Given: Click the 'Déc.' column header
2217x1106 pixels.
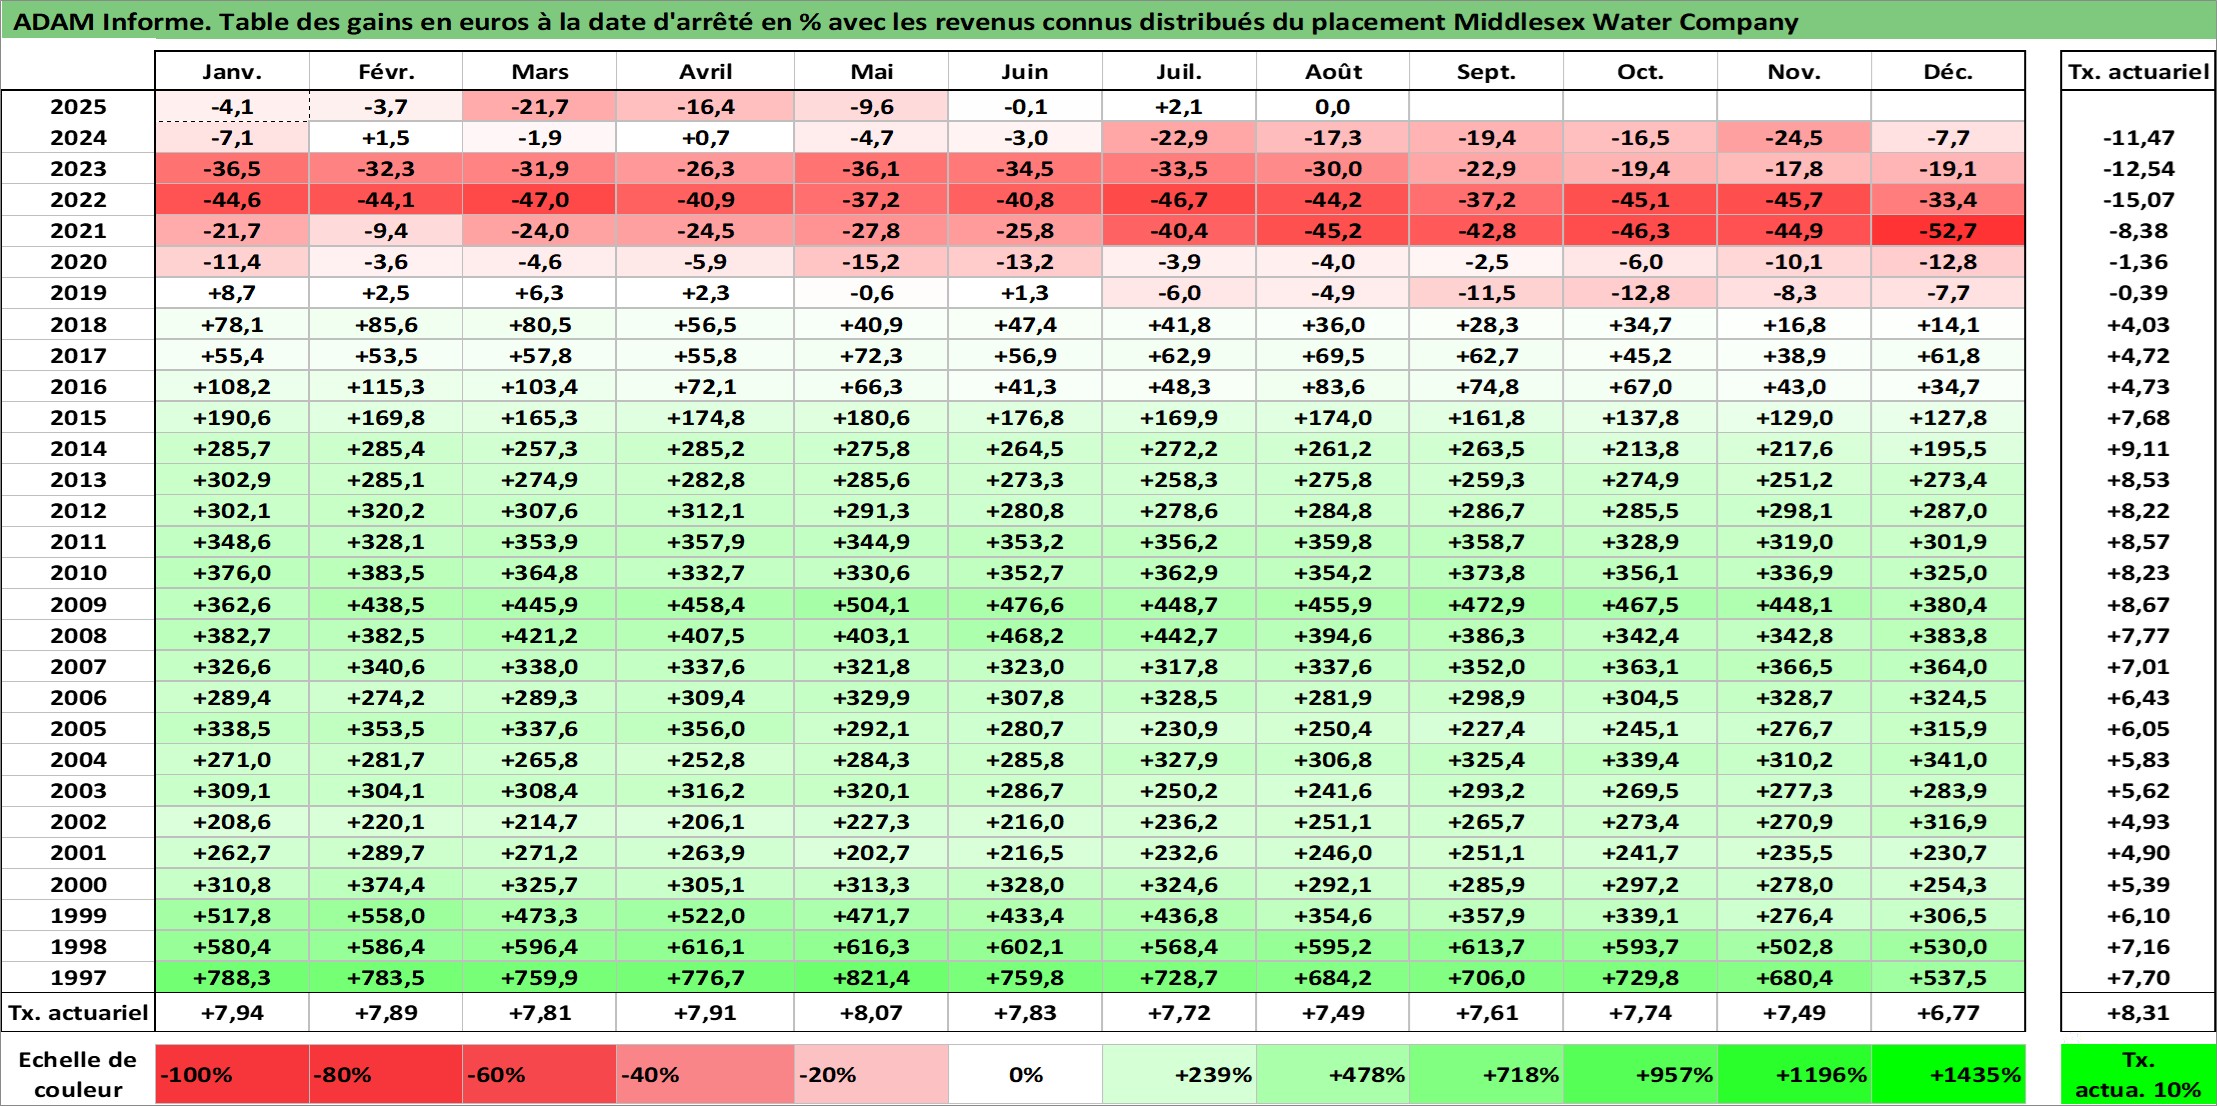Looking at the screenshot, I should [x=1948, y=71].
